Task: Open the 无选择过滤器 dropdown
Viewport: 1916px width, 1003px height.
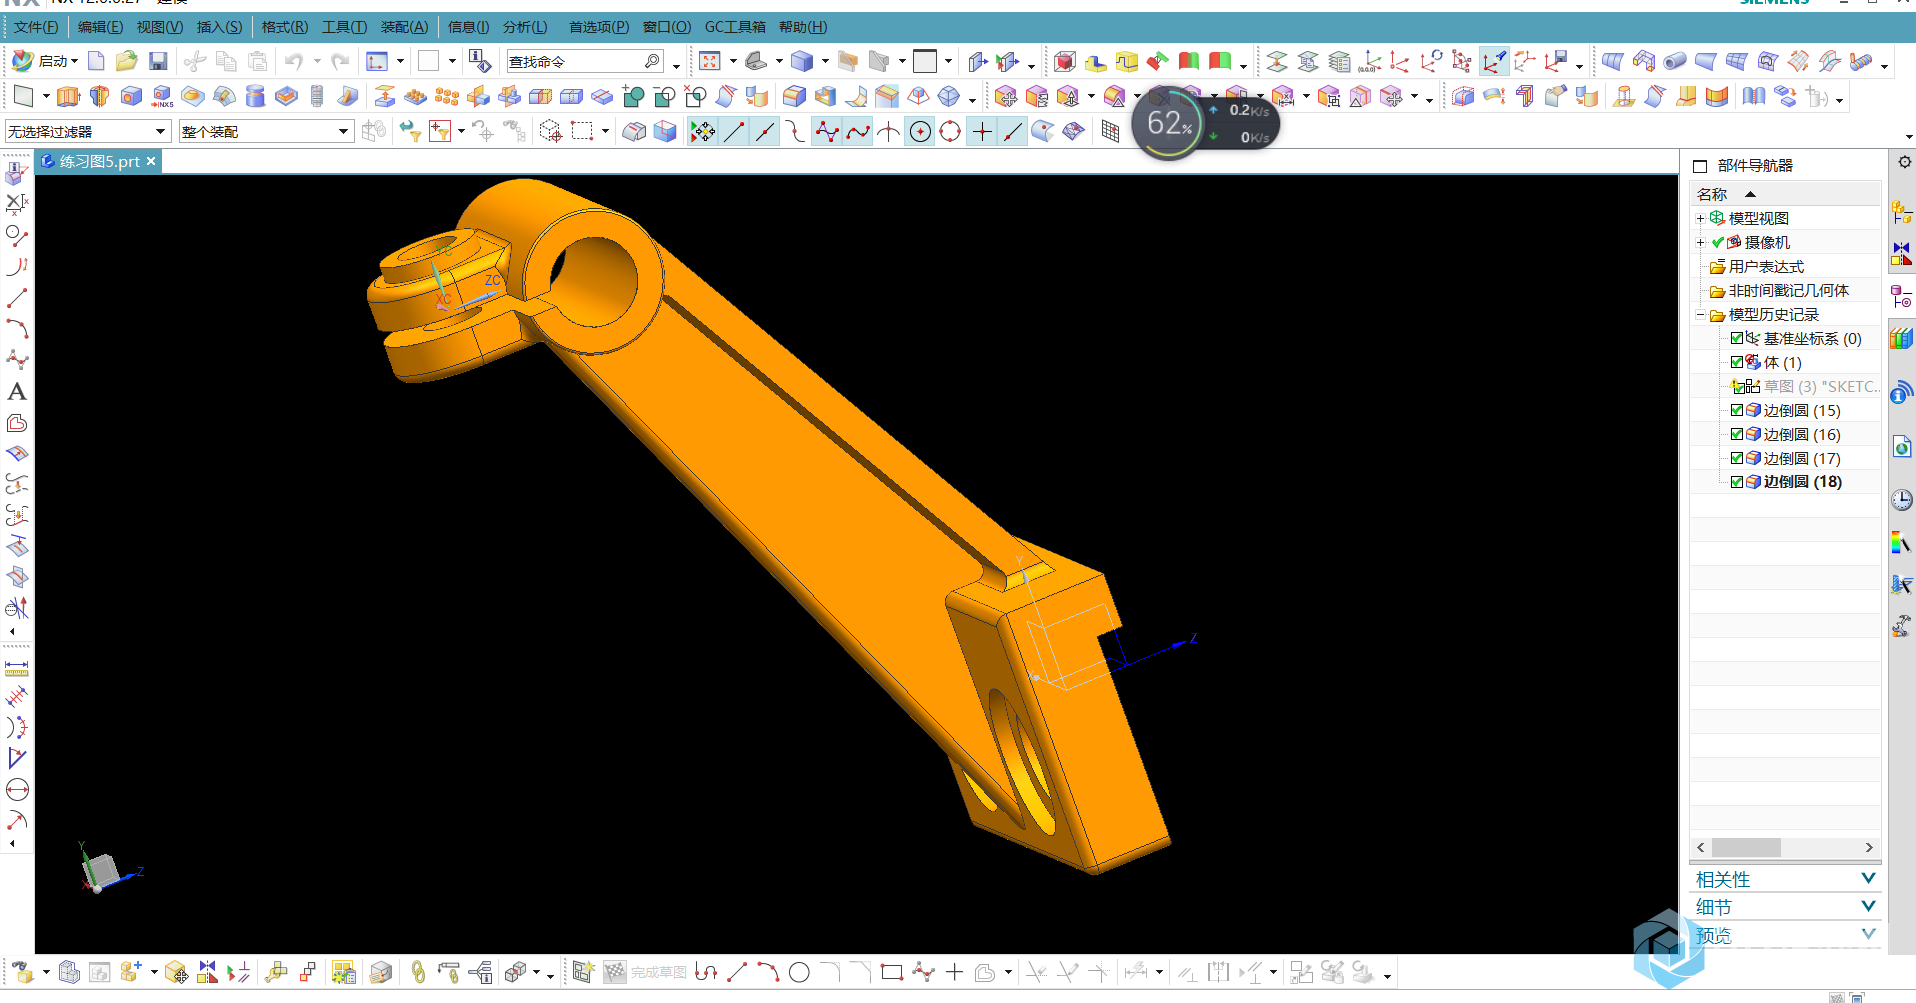Action: click(x=87, y=131)
